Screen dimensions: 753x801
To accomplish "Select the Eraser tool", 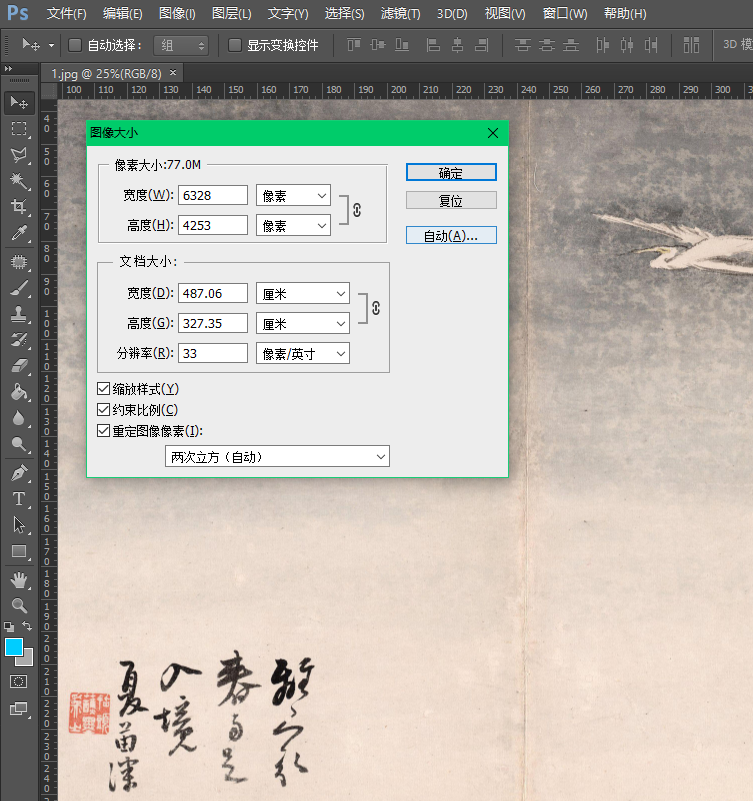I will [x=19, y=366].
